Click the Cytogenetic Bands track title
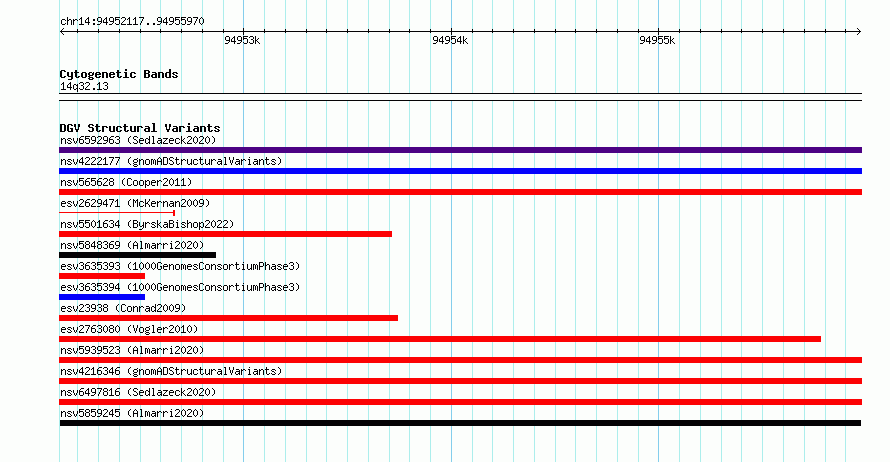This screenshot has width=890, height=462. 119,74
